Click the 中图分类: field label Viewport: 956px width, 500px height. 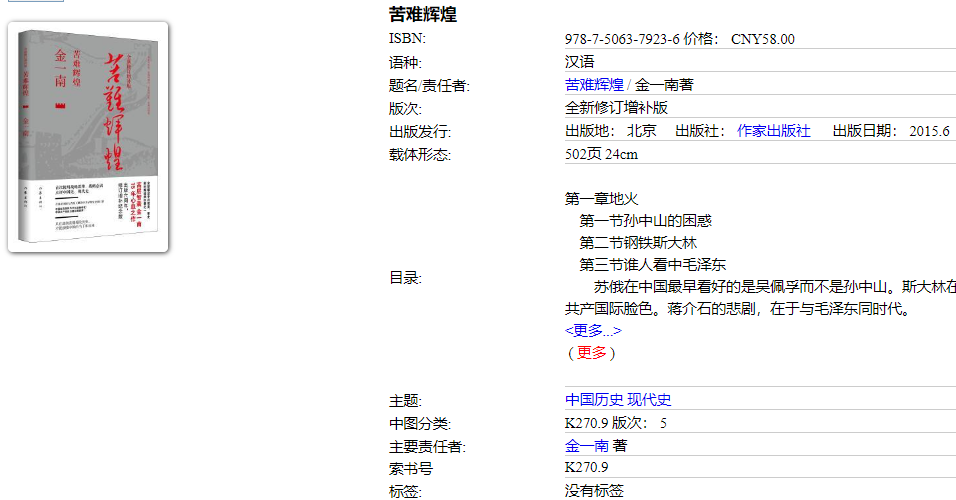[420, 423]
